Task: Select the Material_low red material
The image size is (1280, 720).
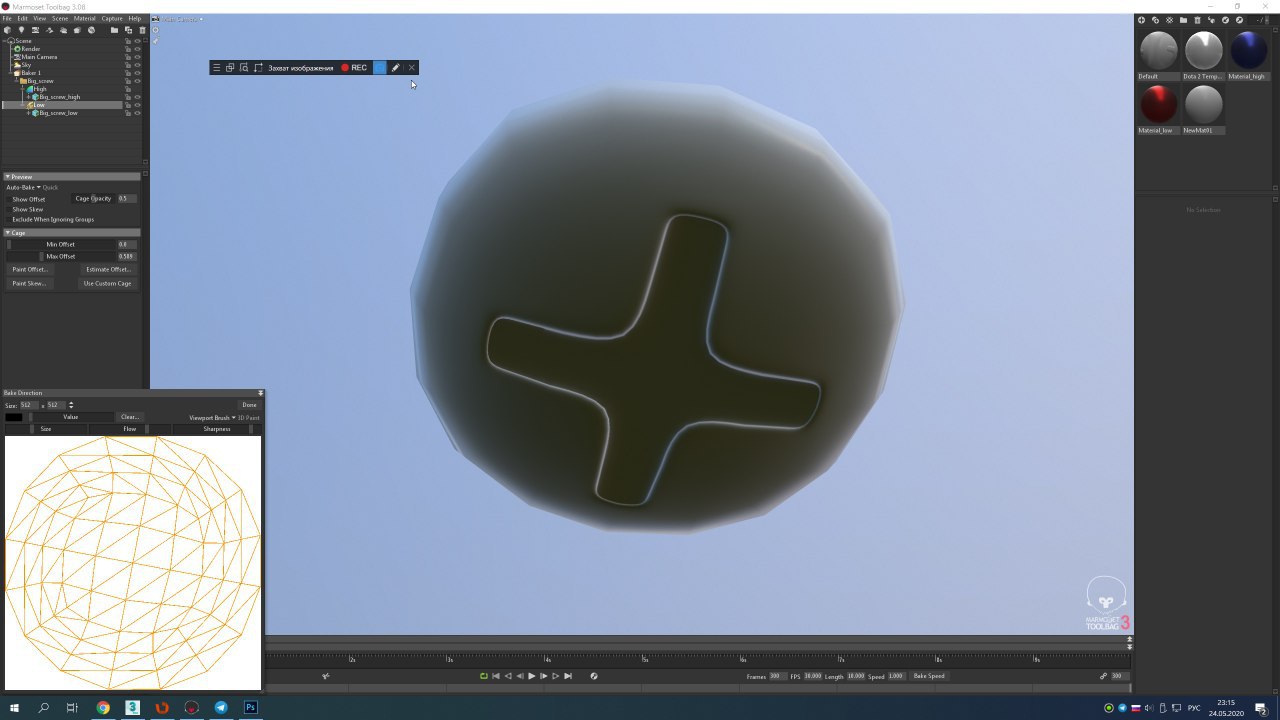Action: tap(1158, 104)
